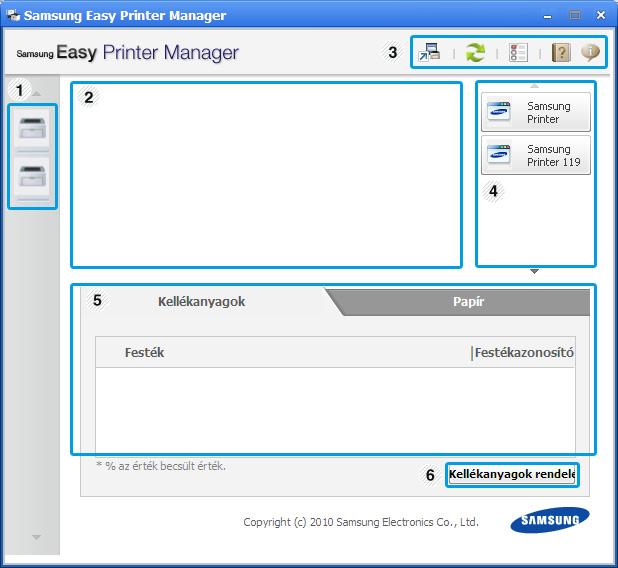Click the estimated value note text
Screen dimensions: 618x568
pos(161,466)
